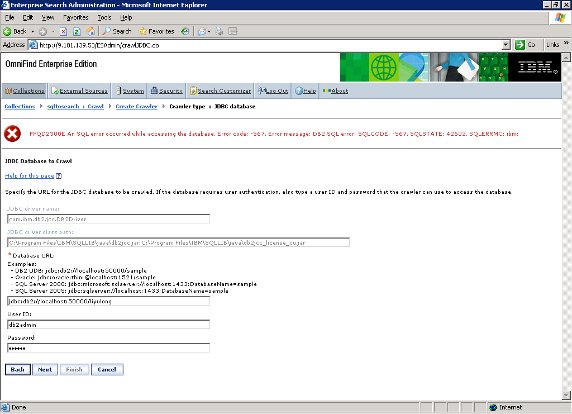
Task: Open the Edit menu
Action: click(x=28, y=18)
